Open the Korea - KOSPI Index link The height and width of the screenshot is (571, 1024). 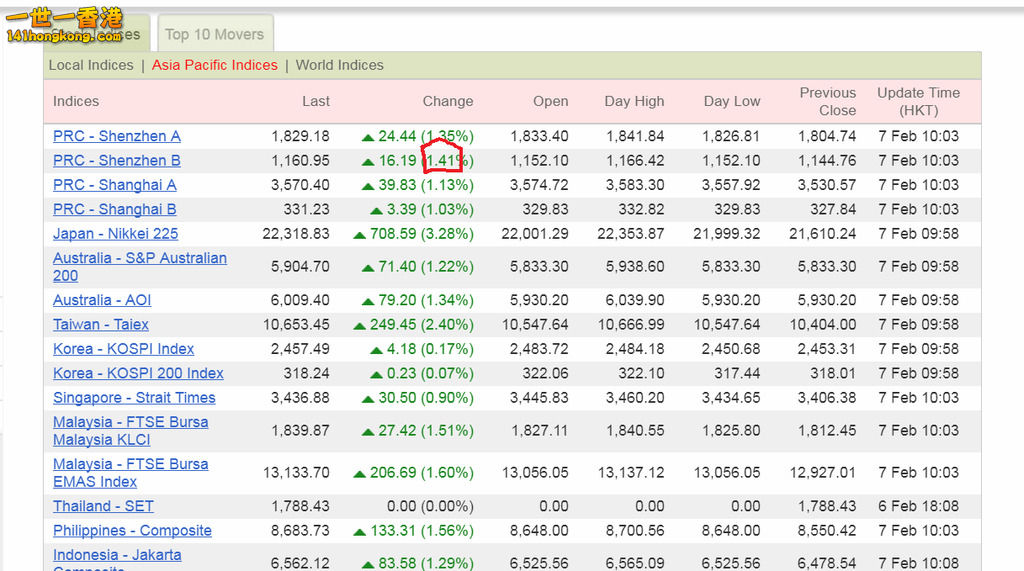(123, 349)
